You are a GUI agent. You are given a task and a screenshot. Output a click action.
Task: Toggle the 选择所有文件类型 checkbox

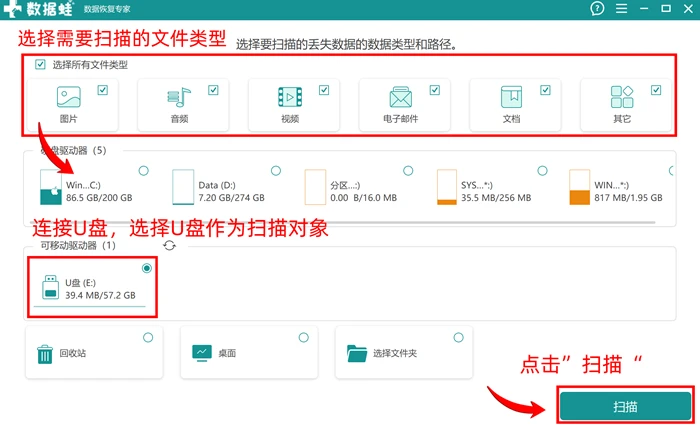tap(40, 65)
